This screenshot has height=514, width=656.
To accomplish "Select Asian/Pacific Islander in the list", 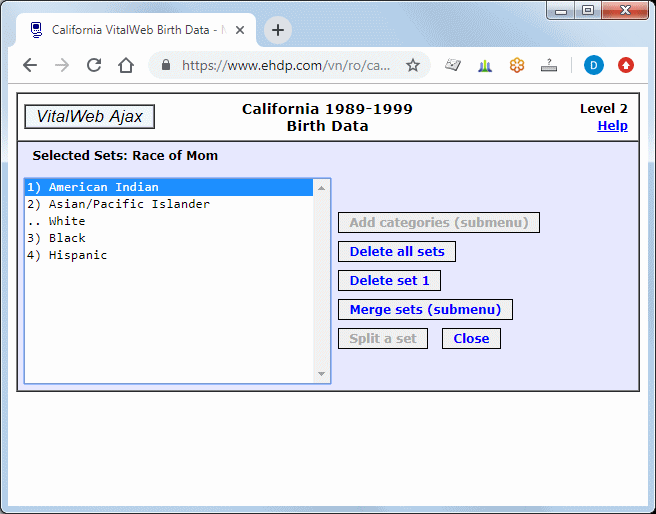I will tap(129, 204).
